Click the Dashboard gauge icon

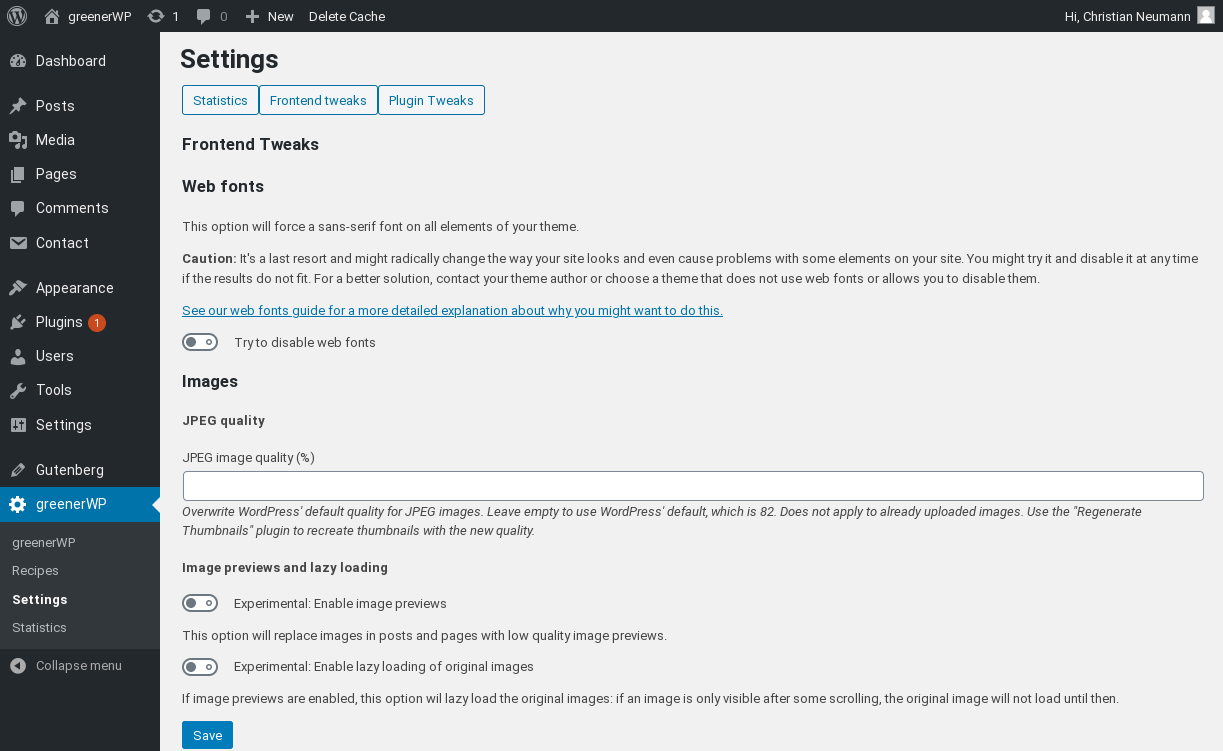18,61
